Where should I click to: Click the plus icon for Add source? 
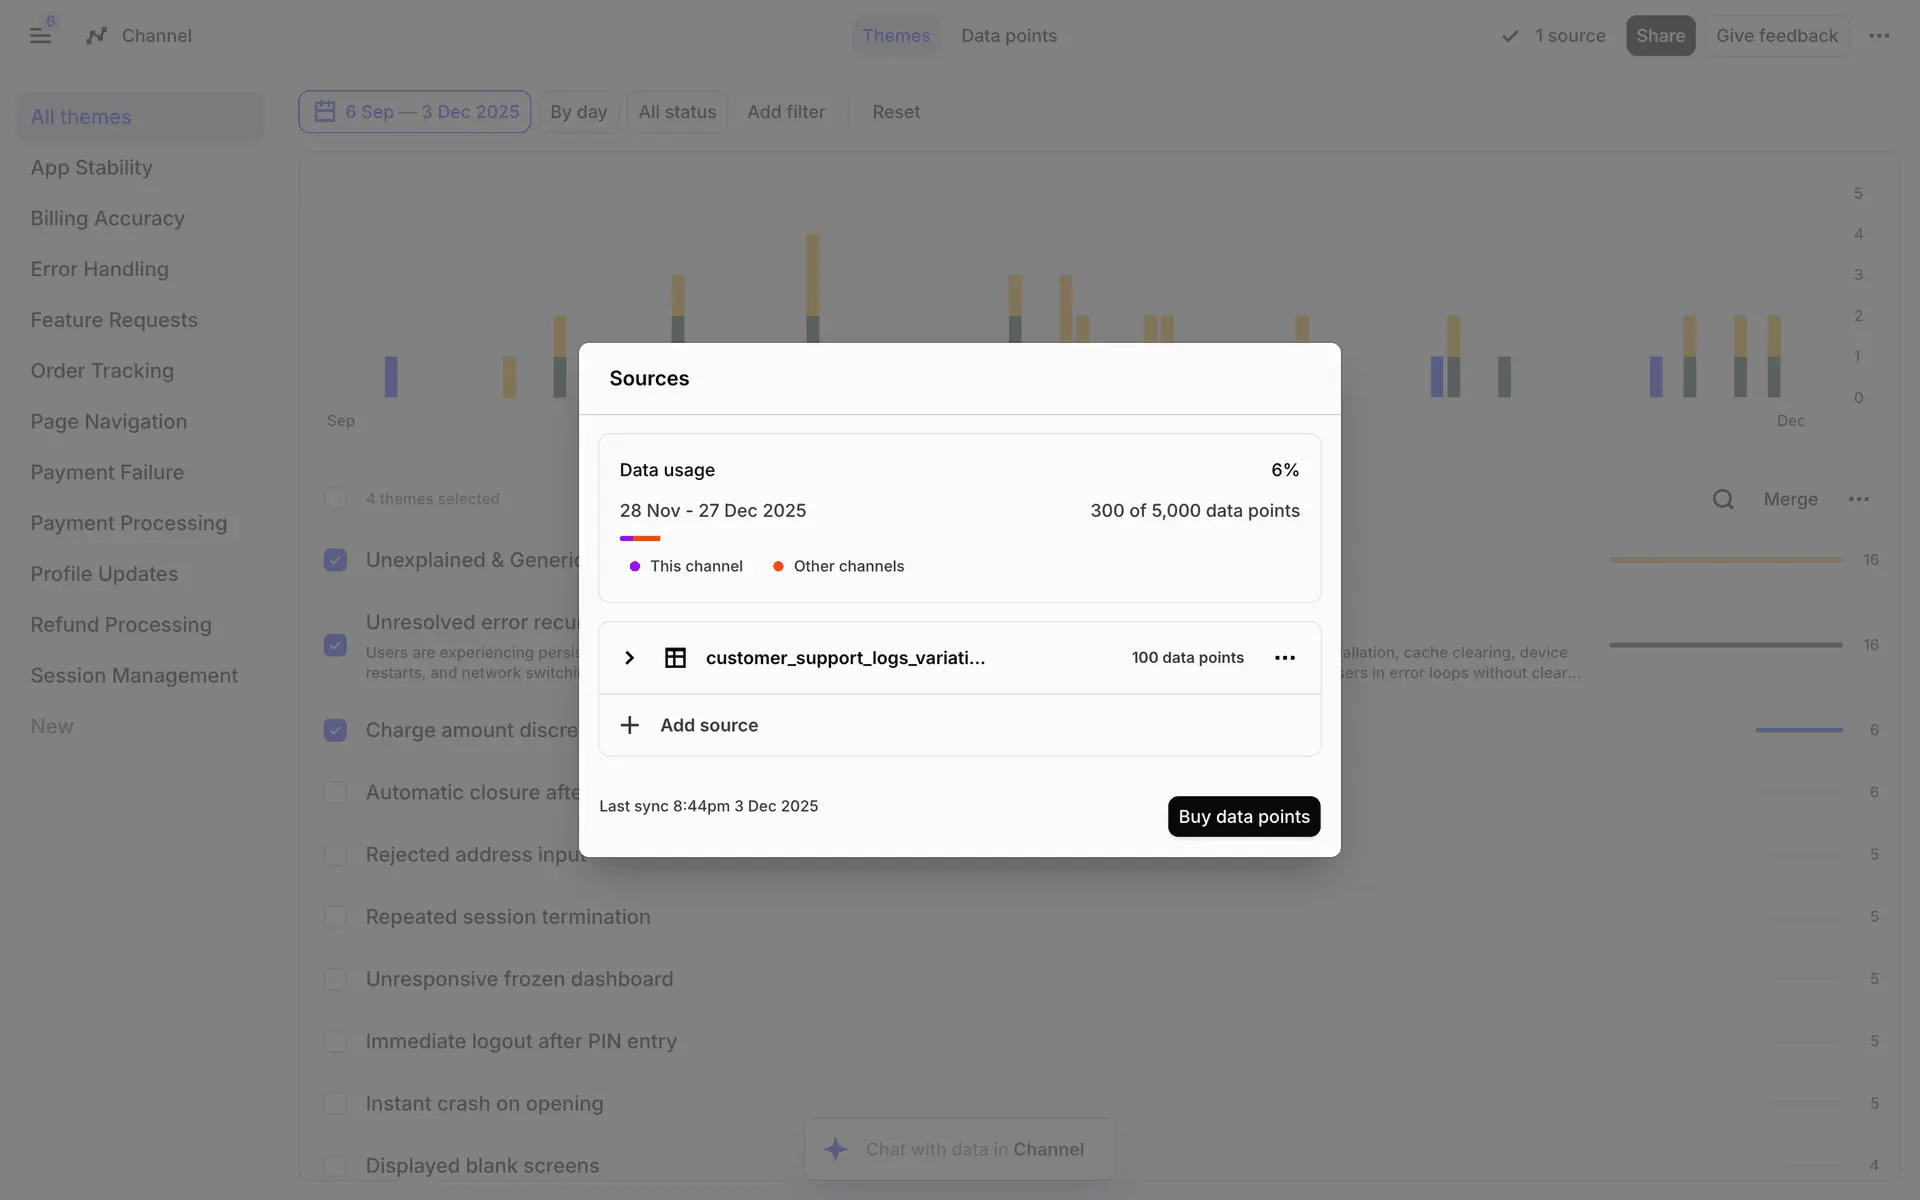pos(629,725)
